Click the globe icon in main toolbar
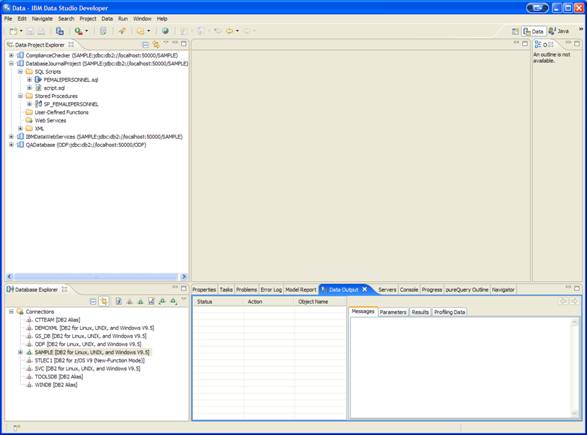 [x=165, y=31]
